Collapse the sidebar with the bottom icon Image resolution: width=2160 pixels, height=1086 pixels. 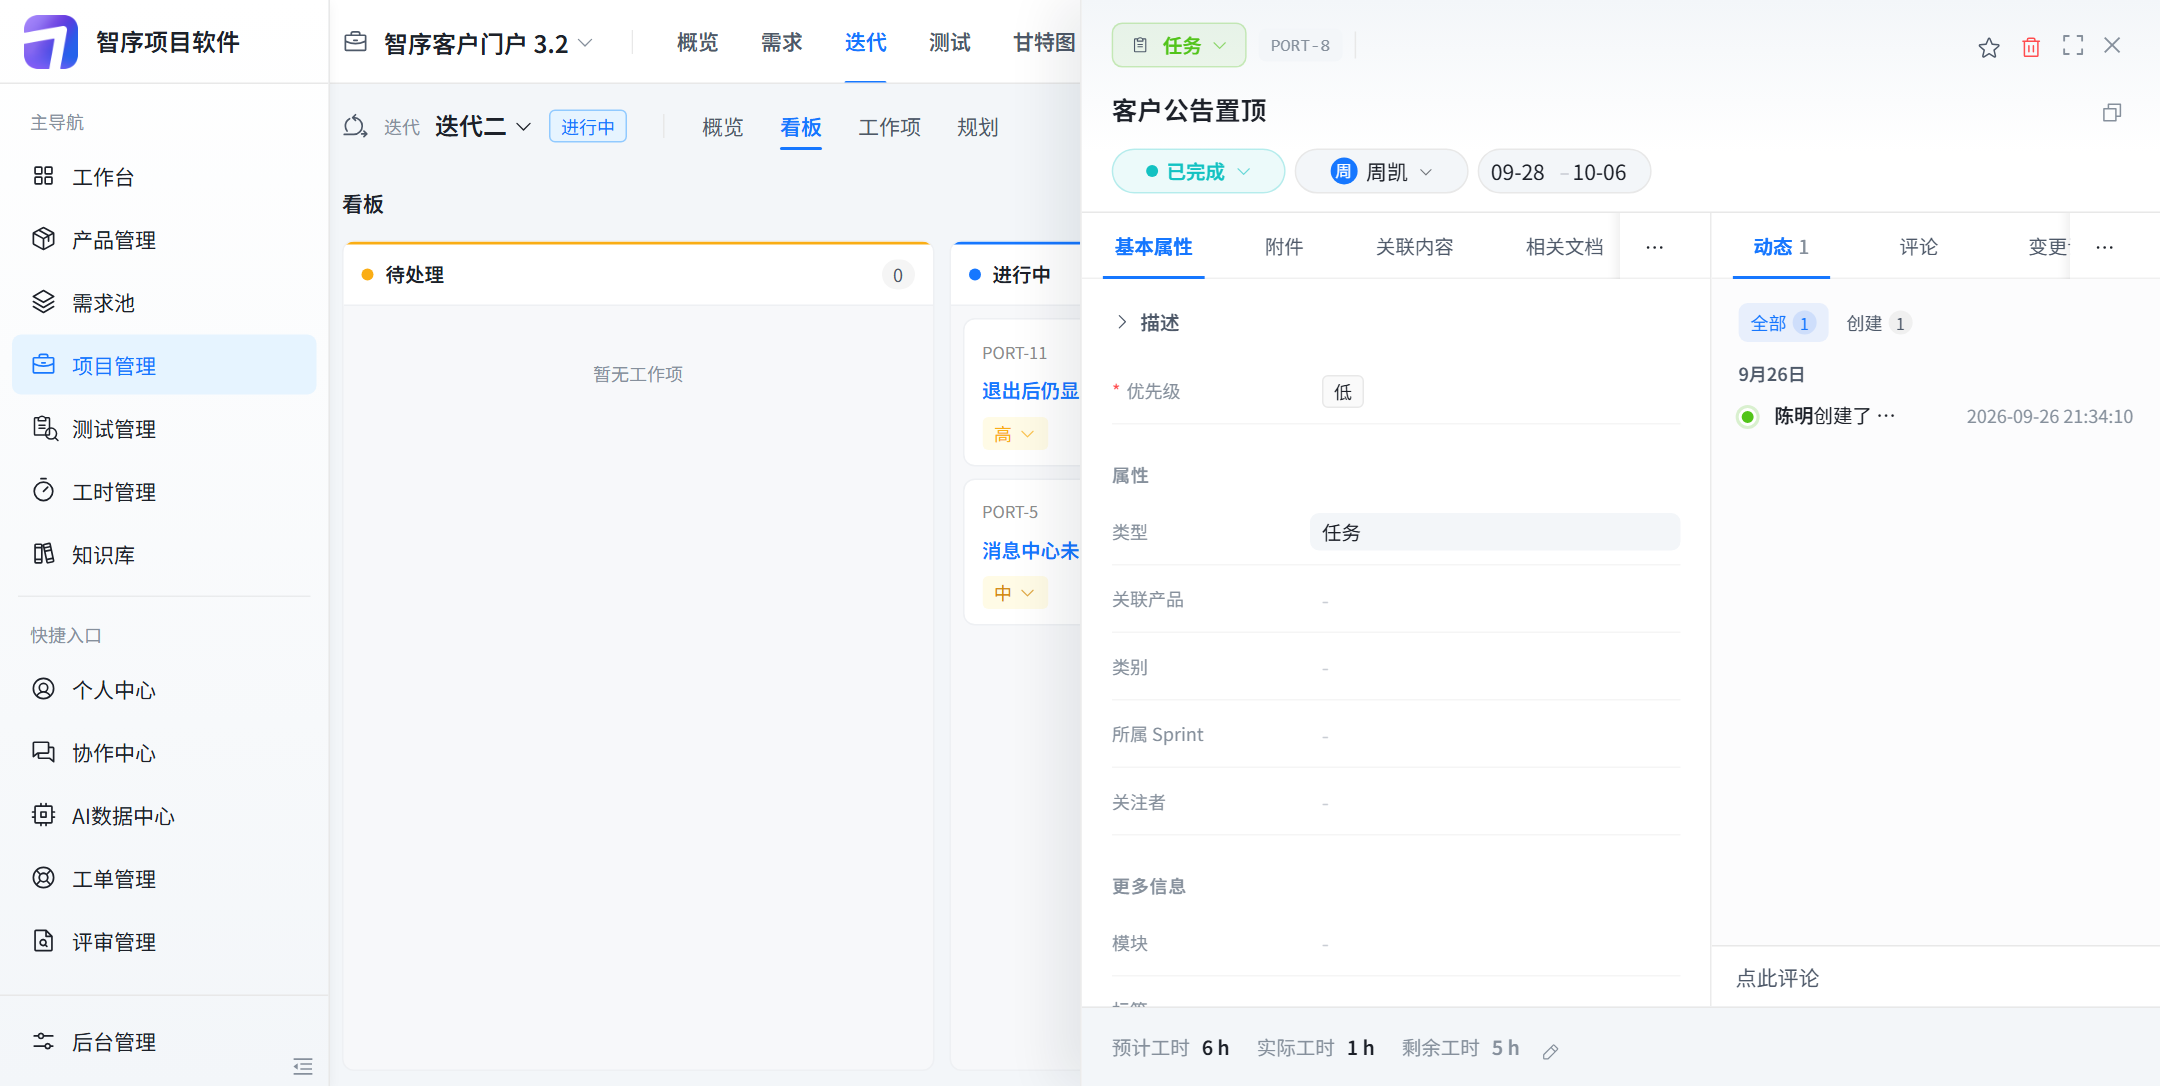303,1066
